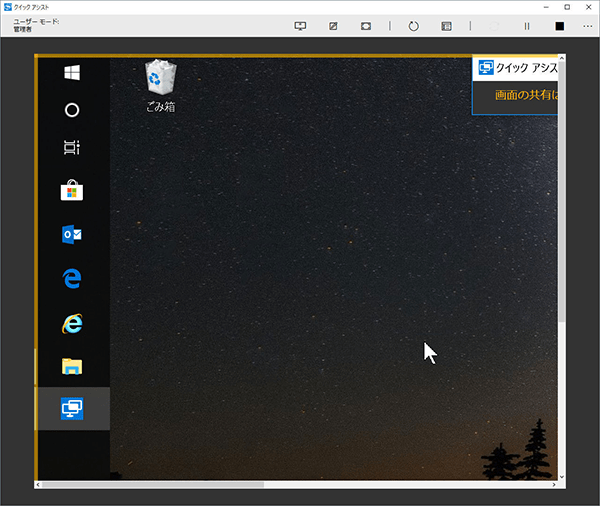Maximize the Quick Assist window
The image size is (600, 506).
(567, 7)
